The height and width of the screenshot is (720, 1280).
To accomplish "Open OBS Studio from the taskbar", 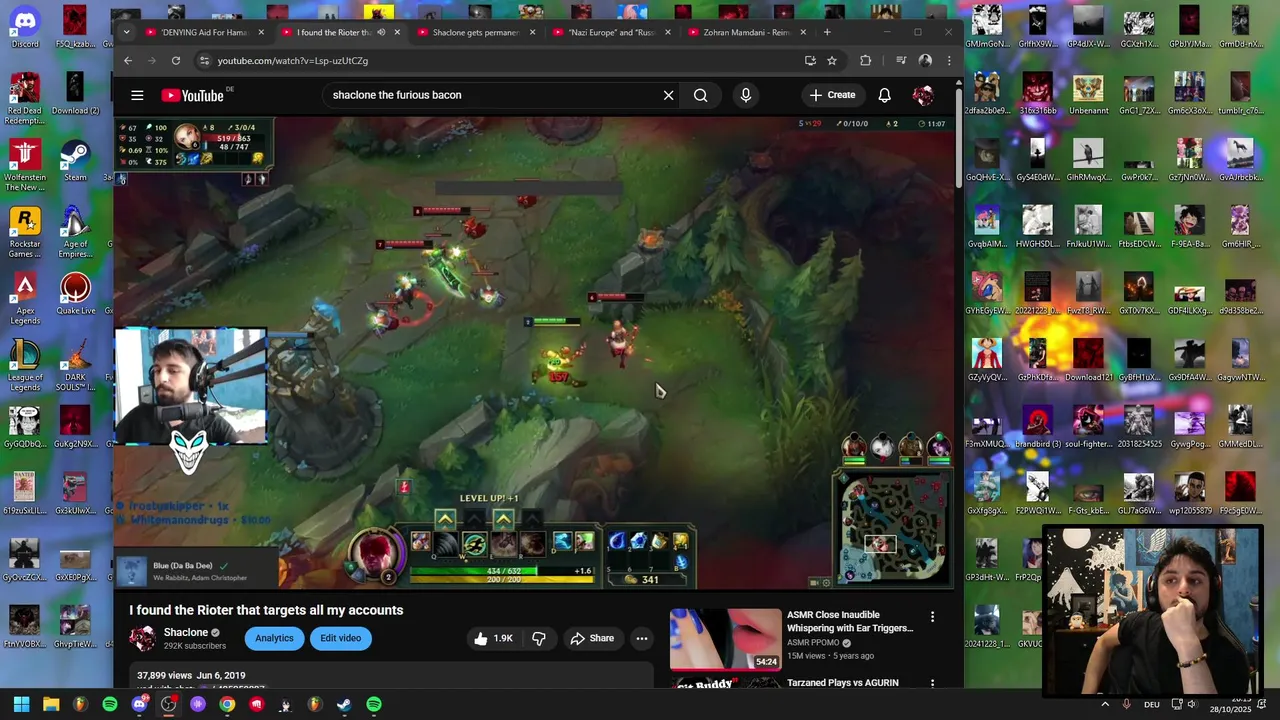I will pyautogui.click(x=169, y=705).
